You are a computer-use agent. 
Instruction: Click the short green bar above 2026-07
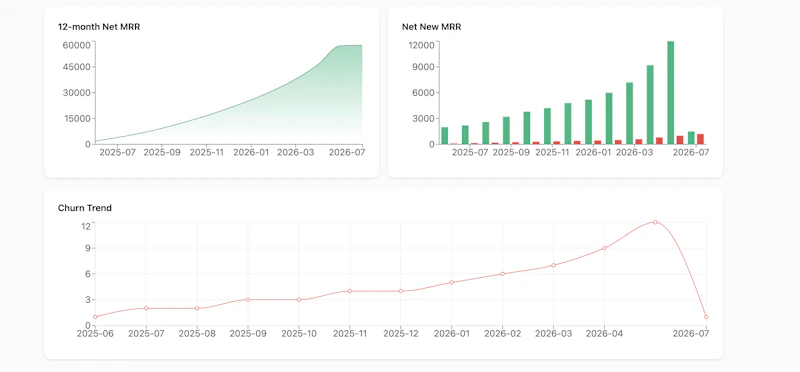click(x=691, y=138)
